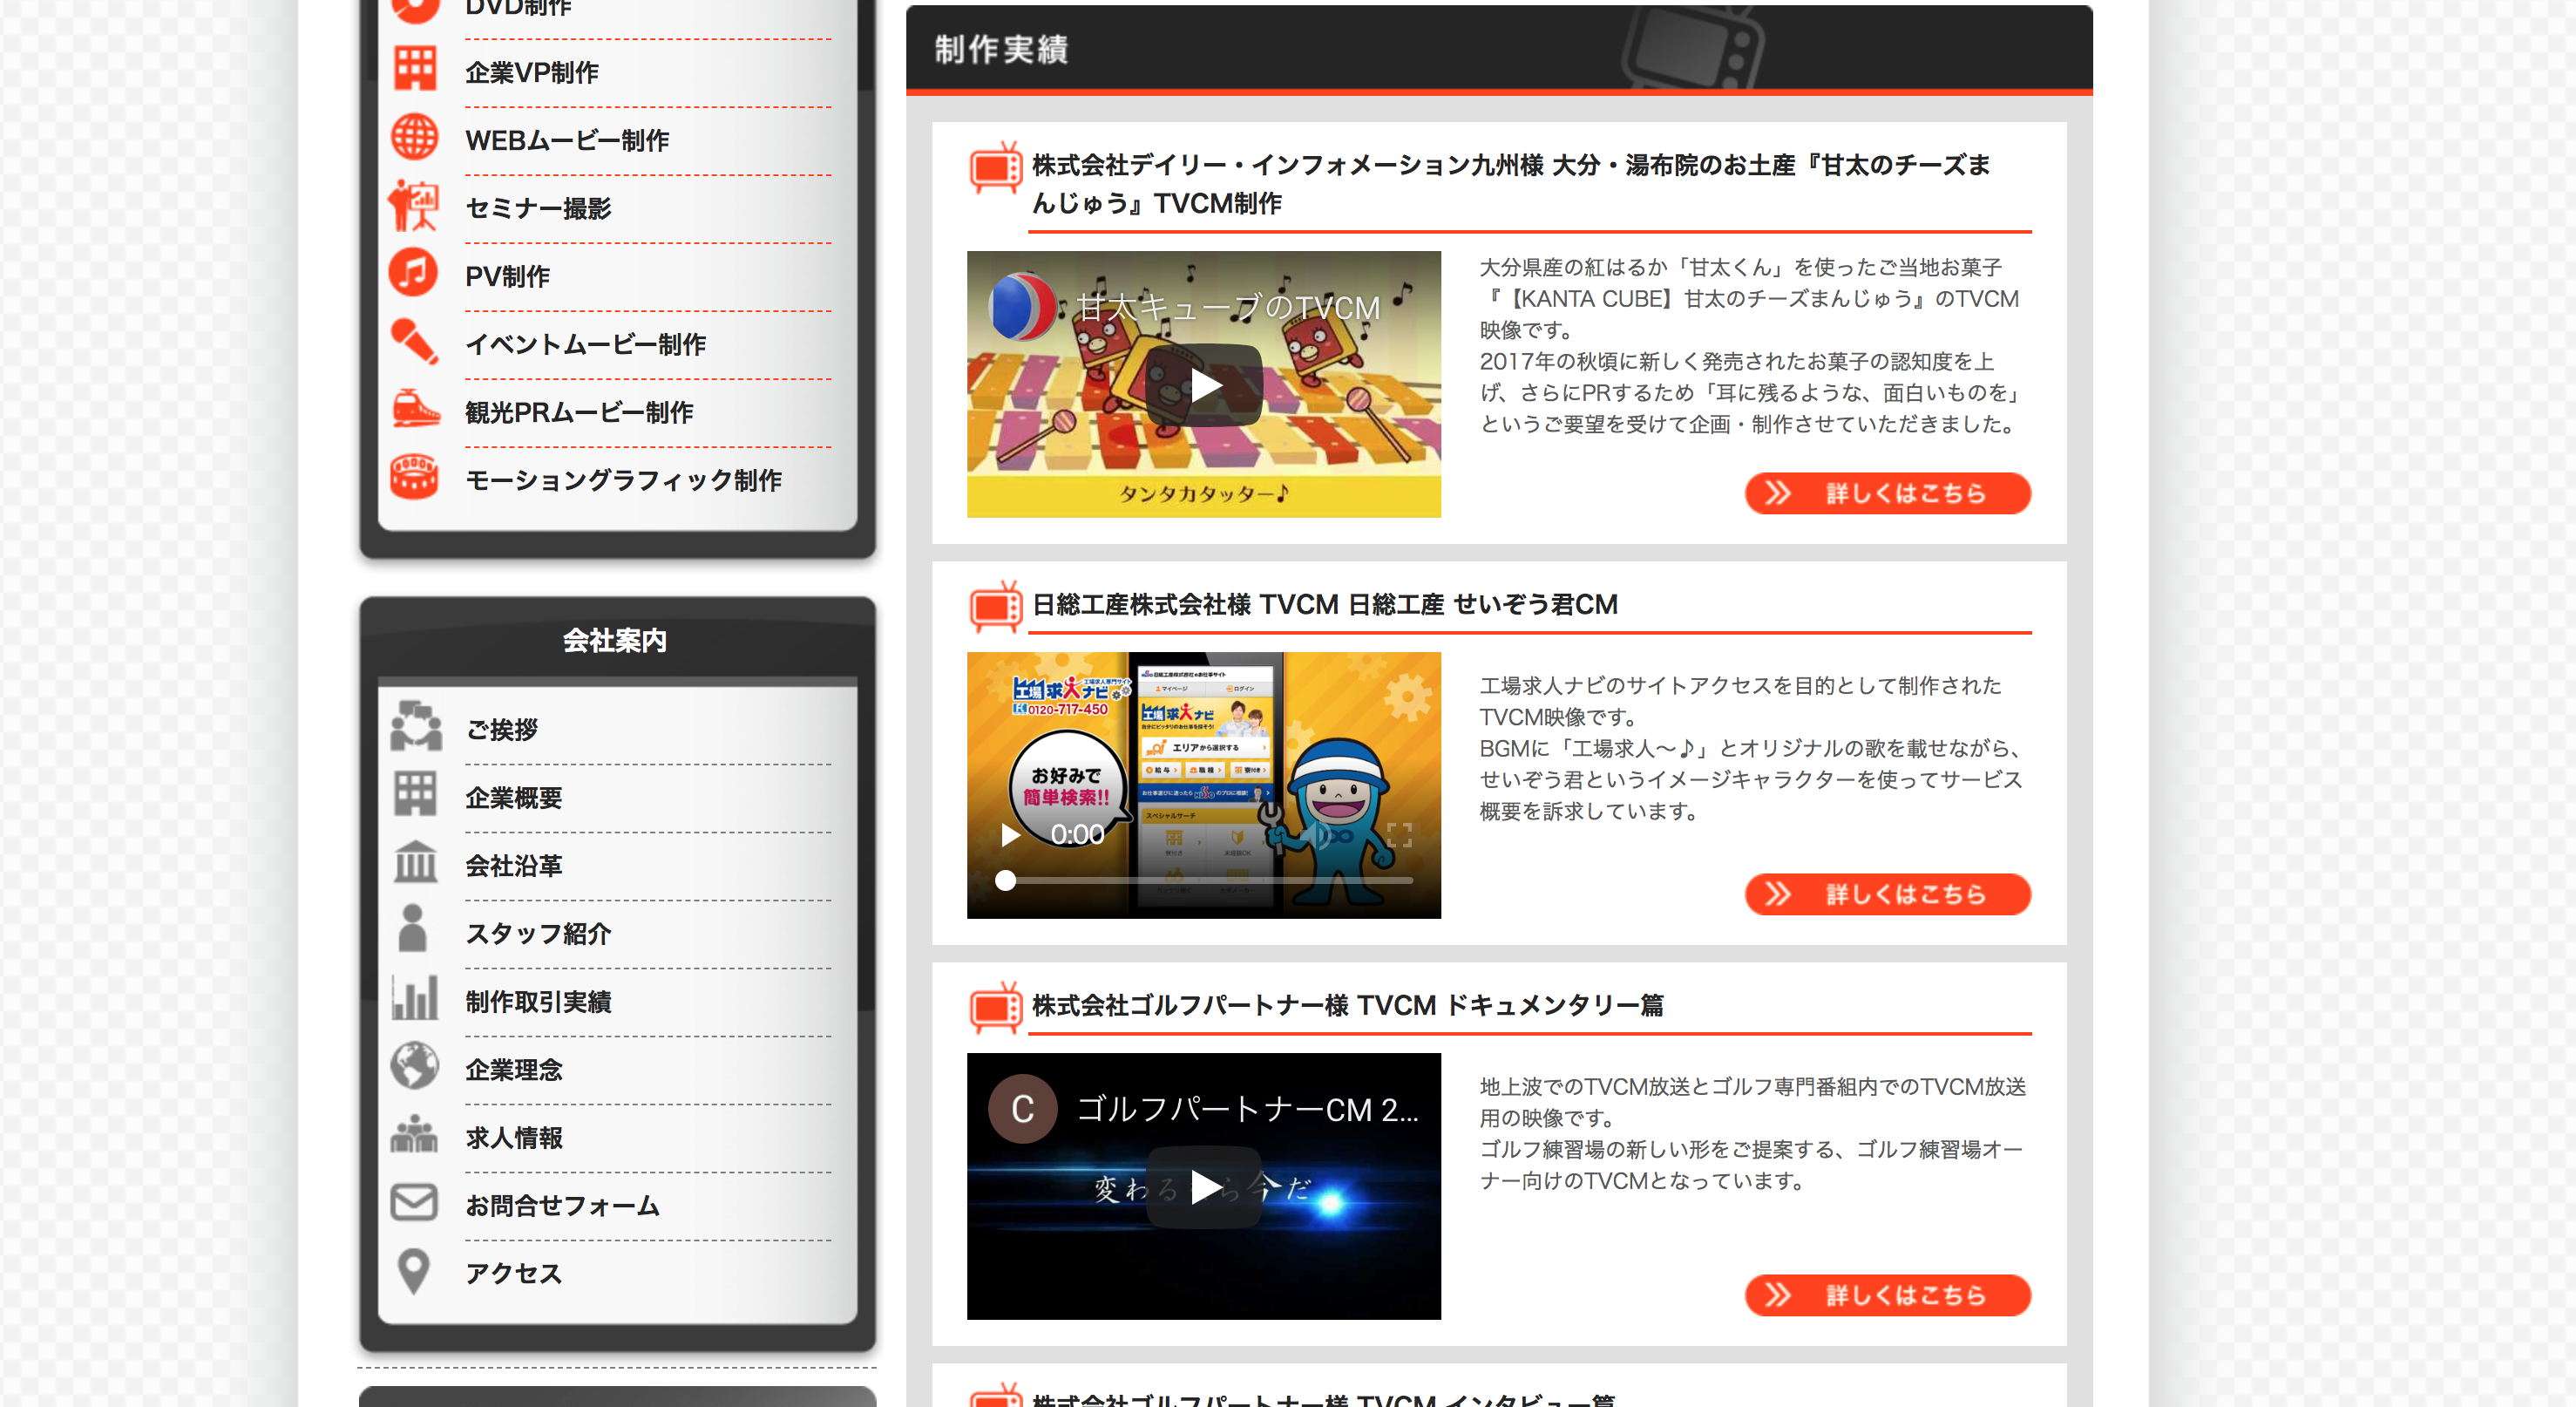Click the TV icon beside 日総工産 せいぞう君CM title

tap(996, 608)
